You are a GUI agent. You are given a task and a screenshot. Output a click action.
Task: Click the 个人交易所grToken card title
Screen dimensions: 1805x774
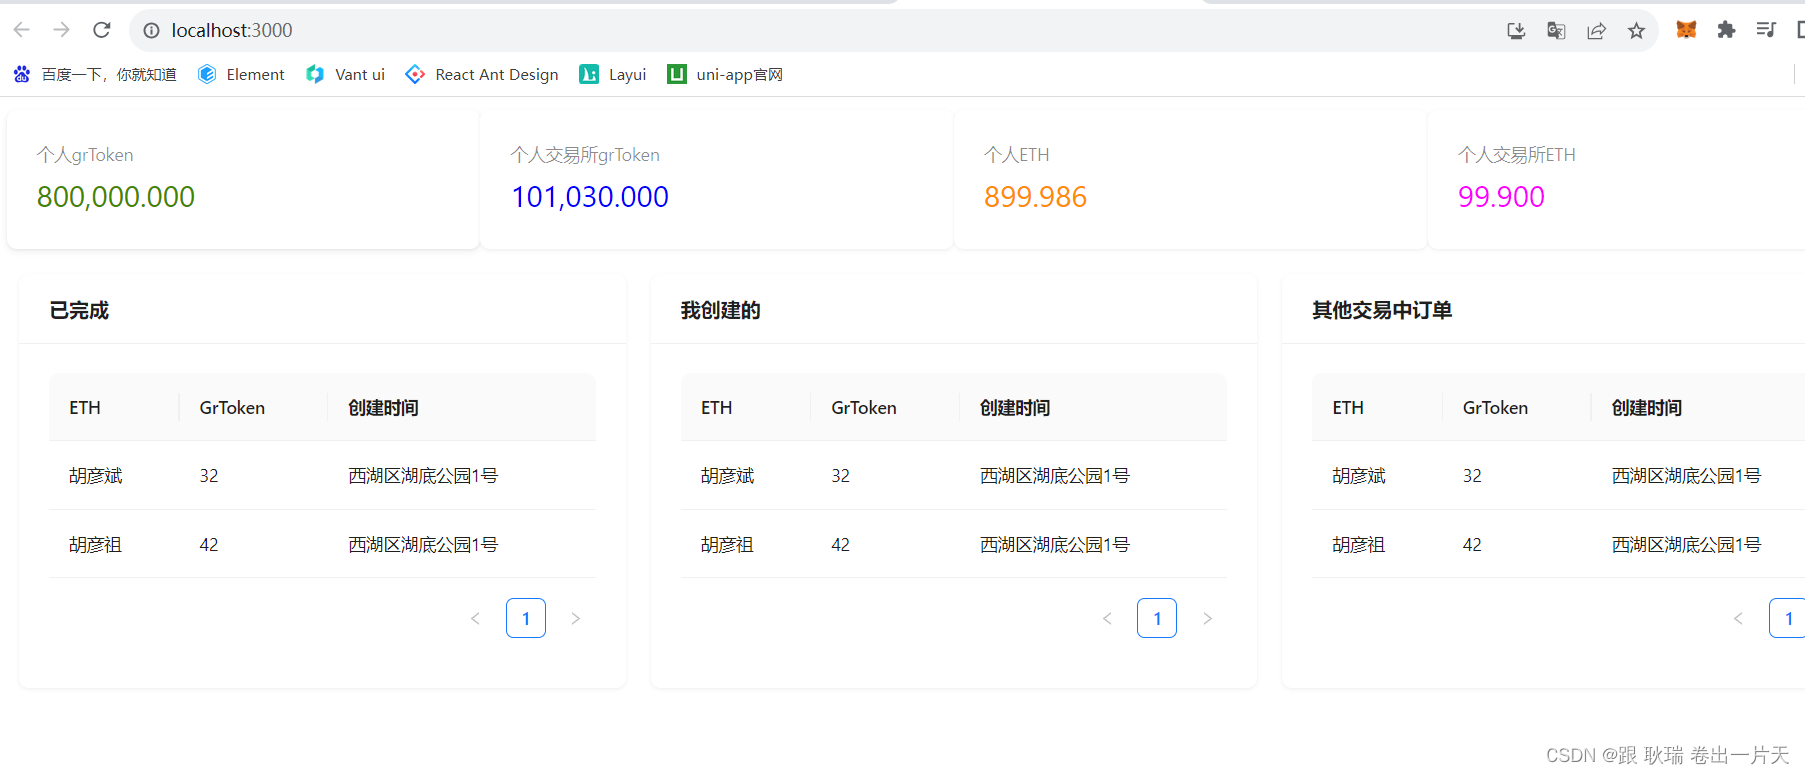point(585,155)
